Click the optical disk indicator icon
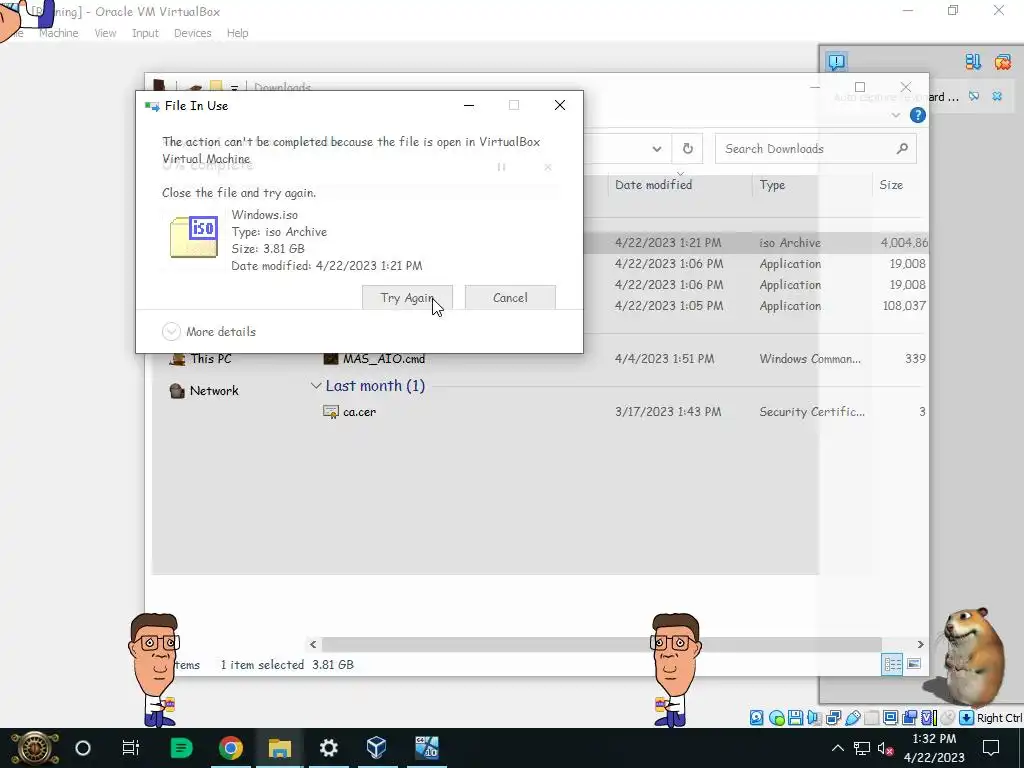 pos(776,718)
